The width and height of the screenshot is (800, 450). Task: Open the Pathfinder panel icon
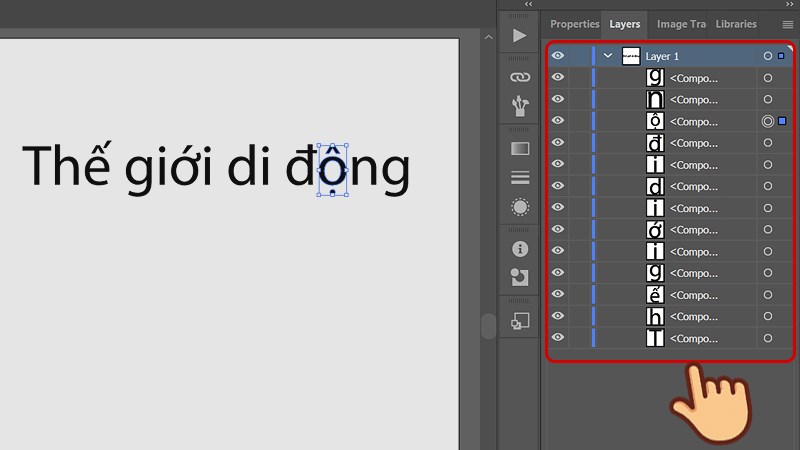[x=520, y=277]
